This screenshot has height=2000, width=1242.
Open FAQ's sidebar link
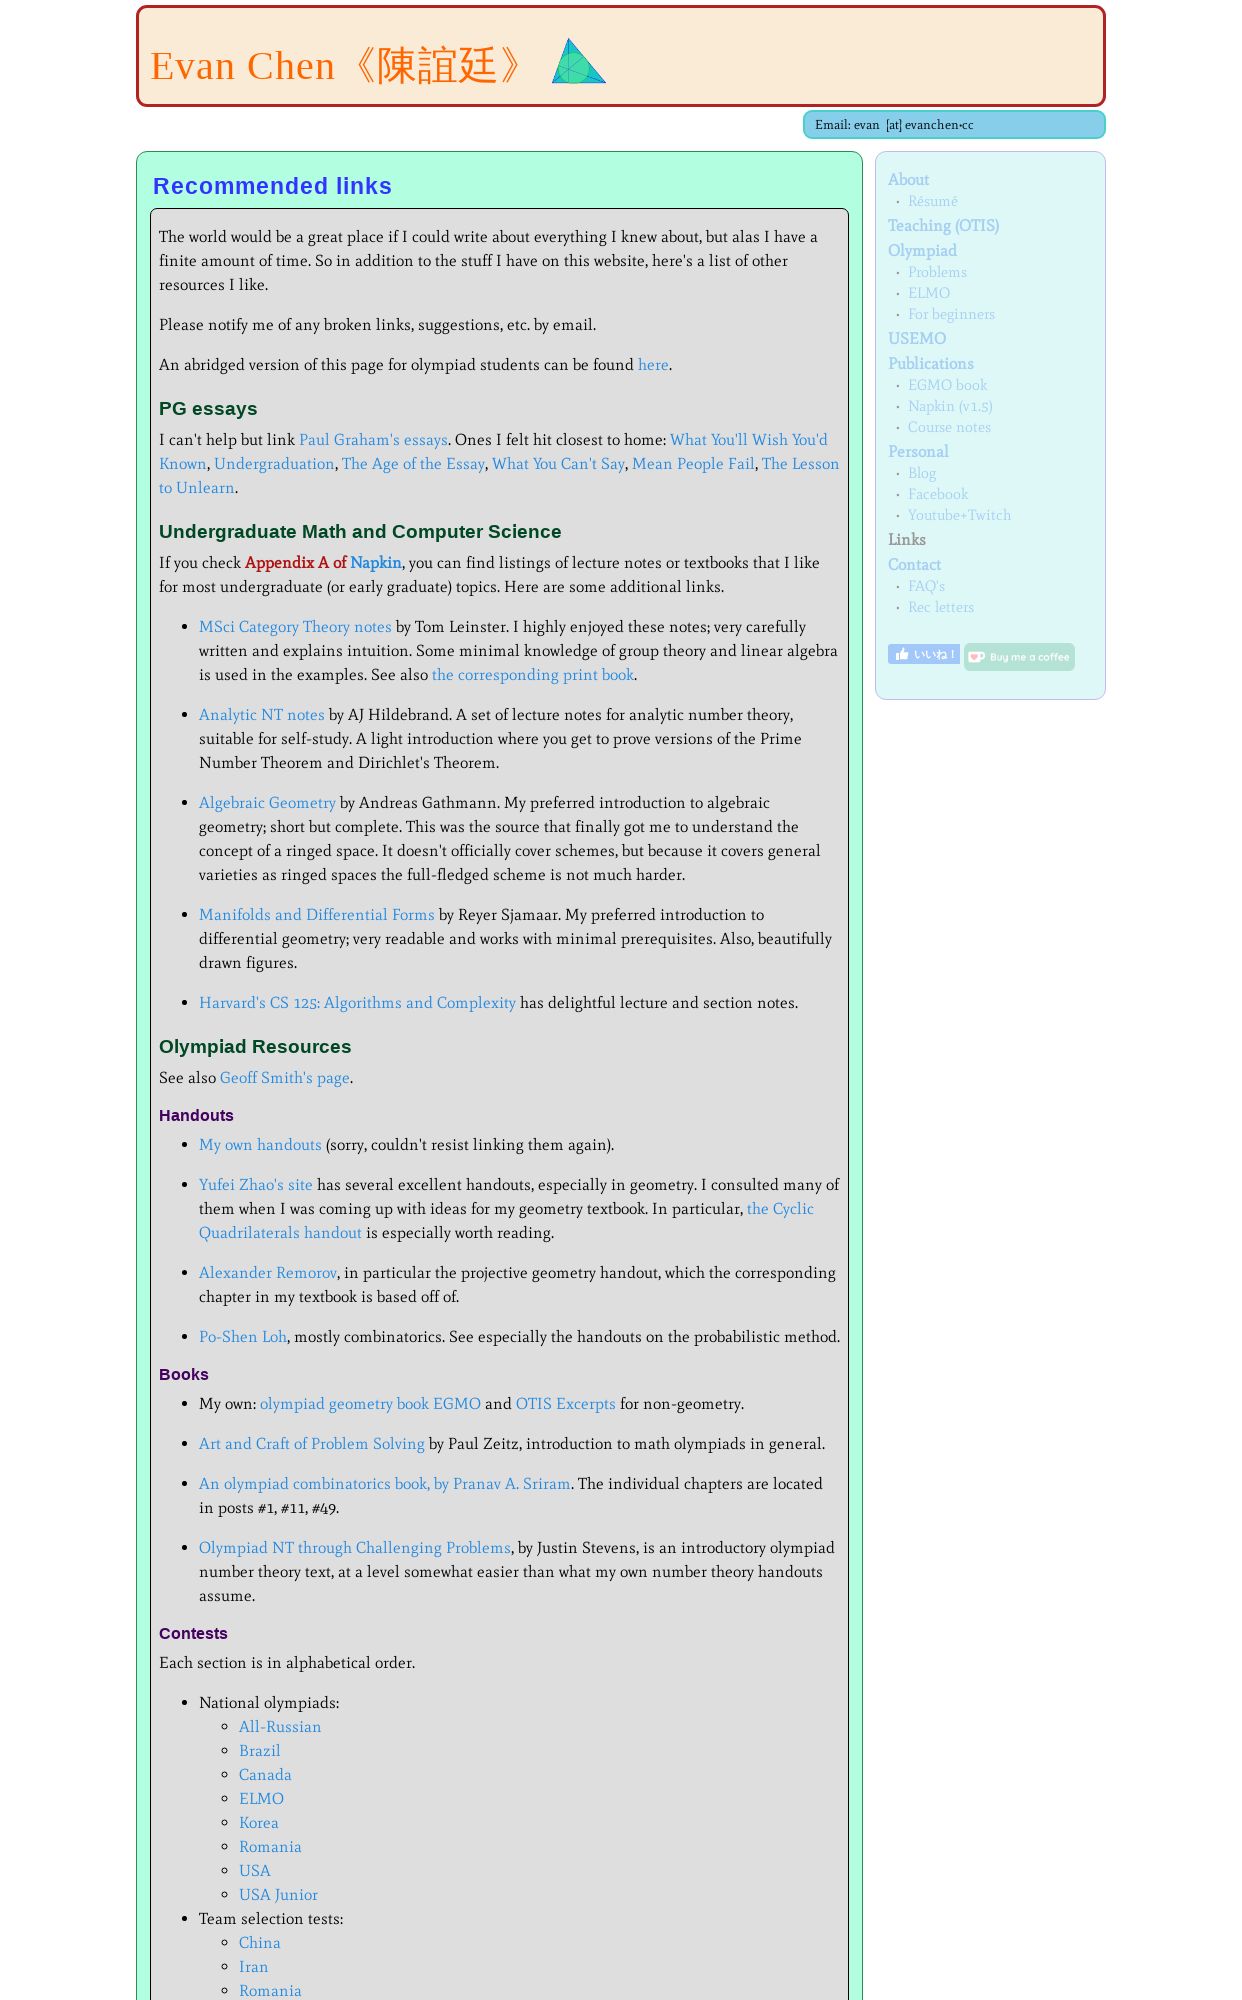(x=926, y=586)
